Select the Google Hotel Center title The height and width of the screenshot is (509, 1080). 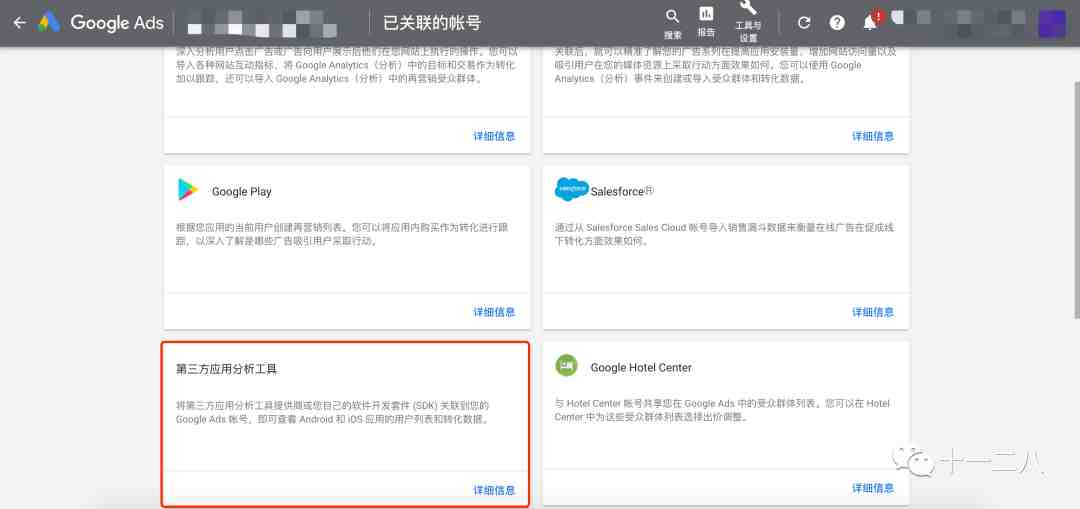[x=641, y=368]
